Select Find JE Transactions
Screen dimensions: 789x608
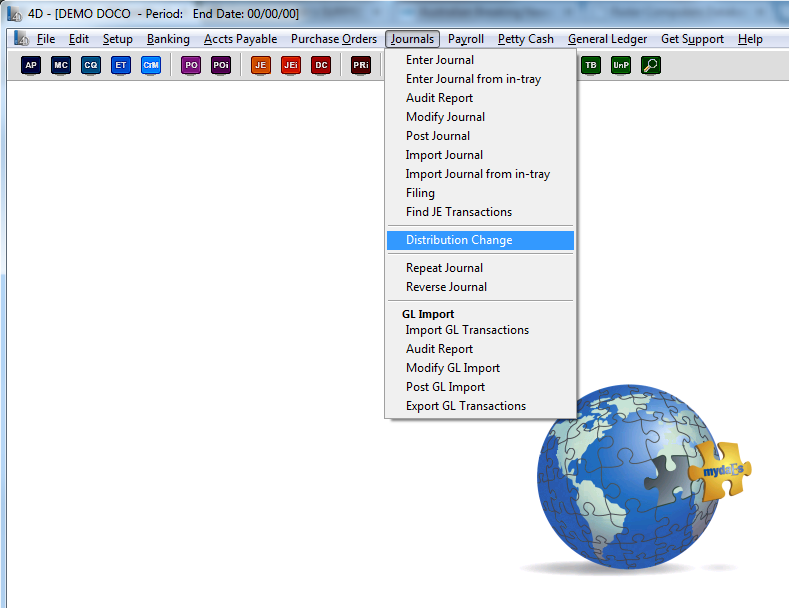(481, 212)
